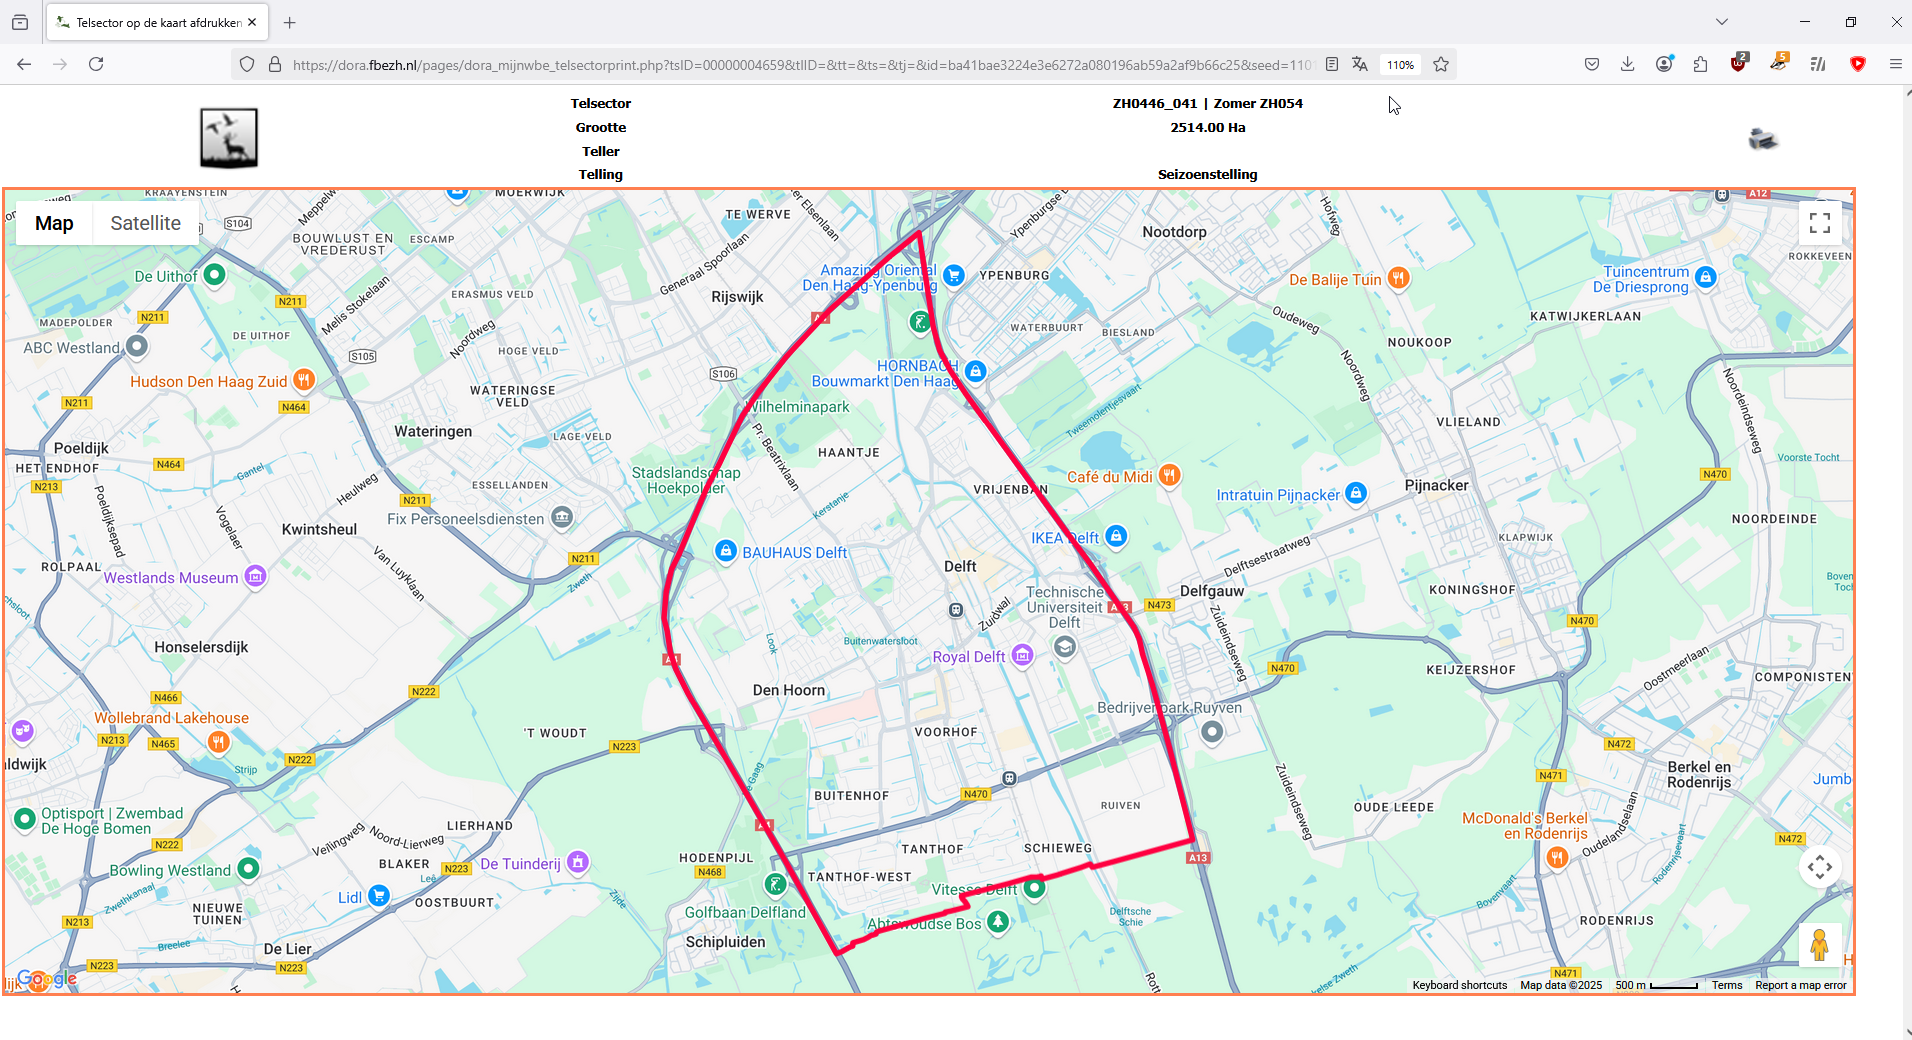1912x1040 pixels.
Task: Select the Telsector op de kaart afdrukken tab
Action: (x=157, y=22)
